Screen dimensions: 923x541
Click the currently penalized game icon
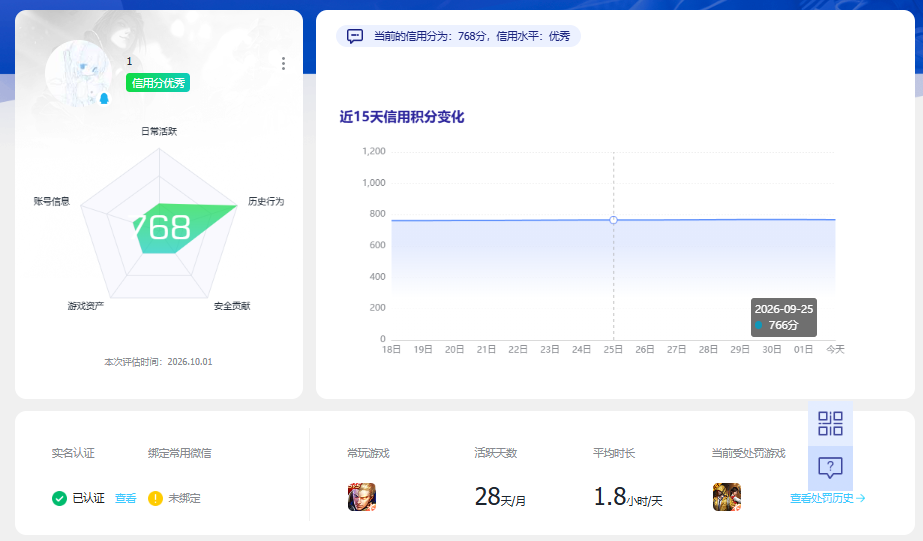[x=726, y=497]
